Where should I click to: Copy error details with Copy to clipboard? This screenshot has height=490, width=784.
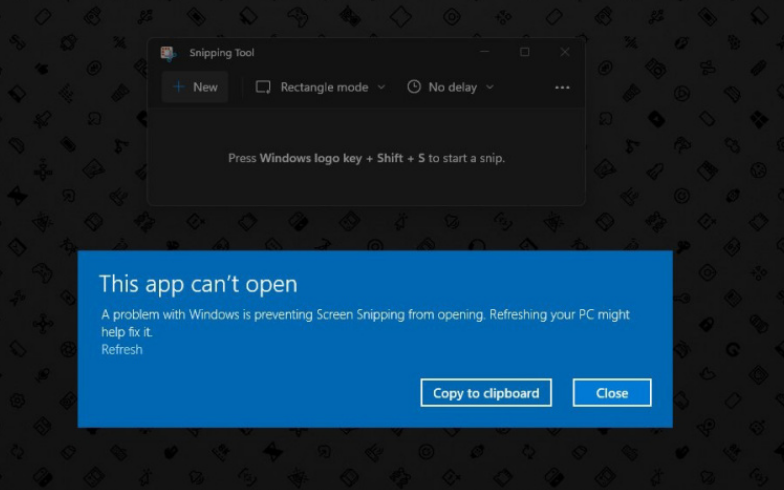[x=486, y=392]
